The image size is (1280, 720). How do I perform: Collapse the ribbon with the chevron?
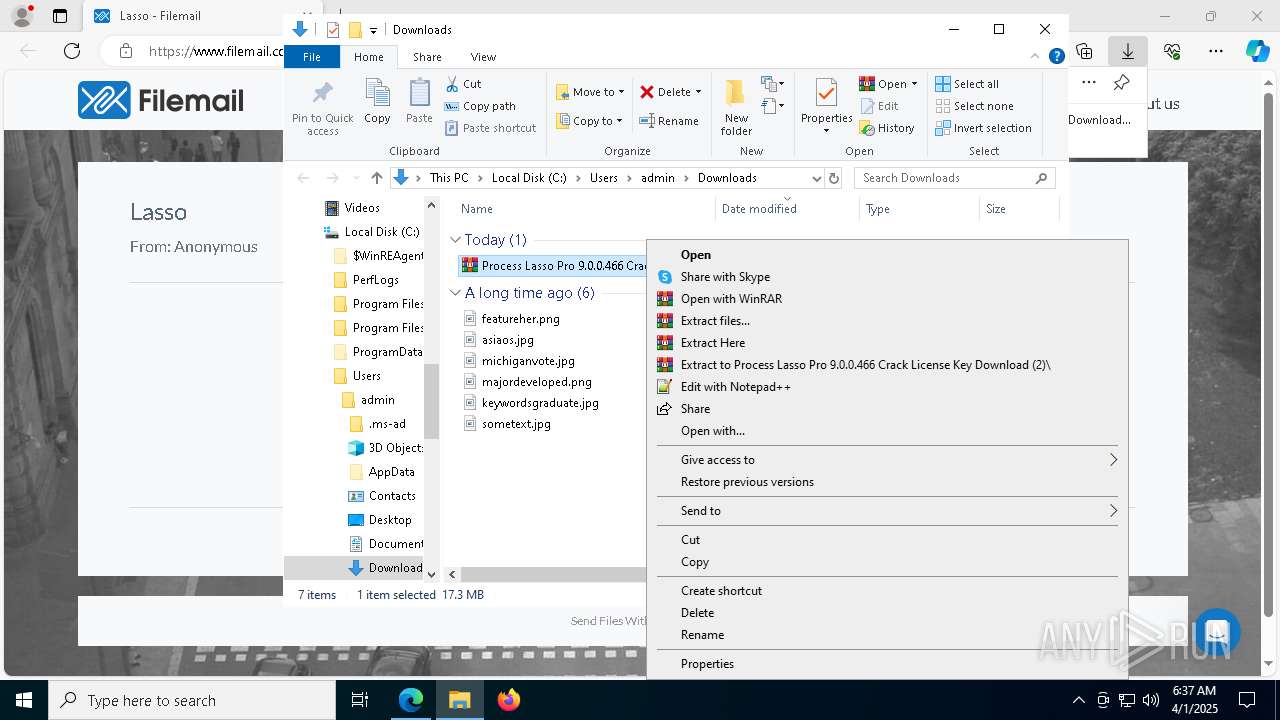1036,57
